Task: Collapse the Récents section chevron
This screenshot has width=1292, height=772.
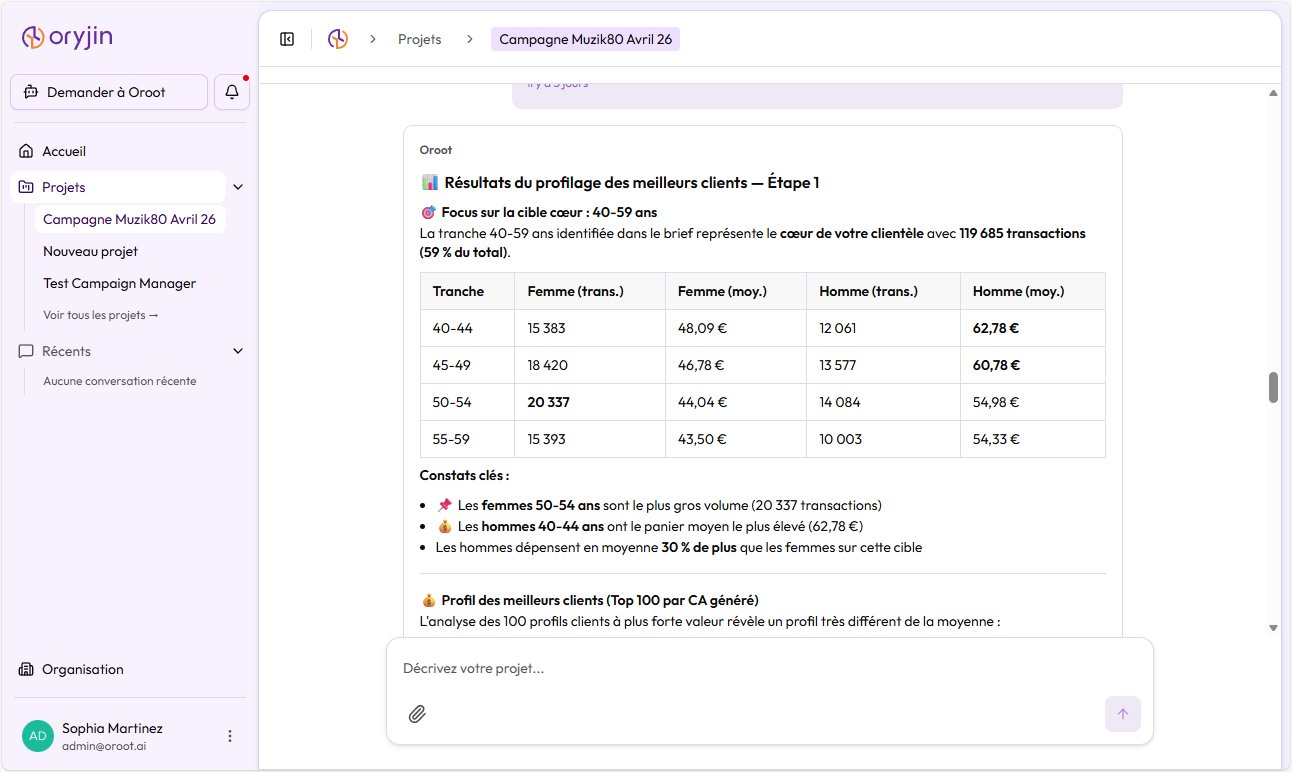Action: 238,351
